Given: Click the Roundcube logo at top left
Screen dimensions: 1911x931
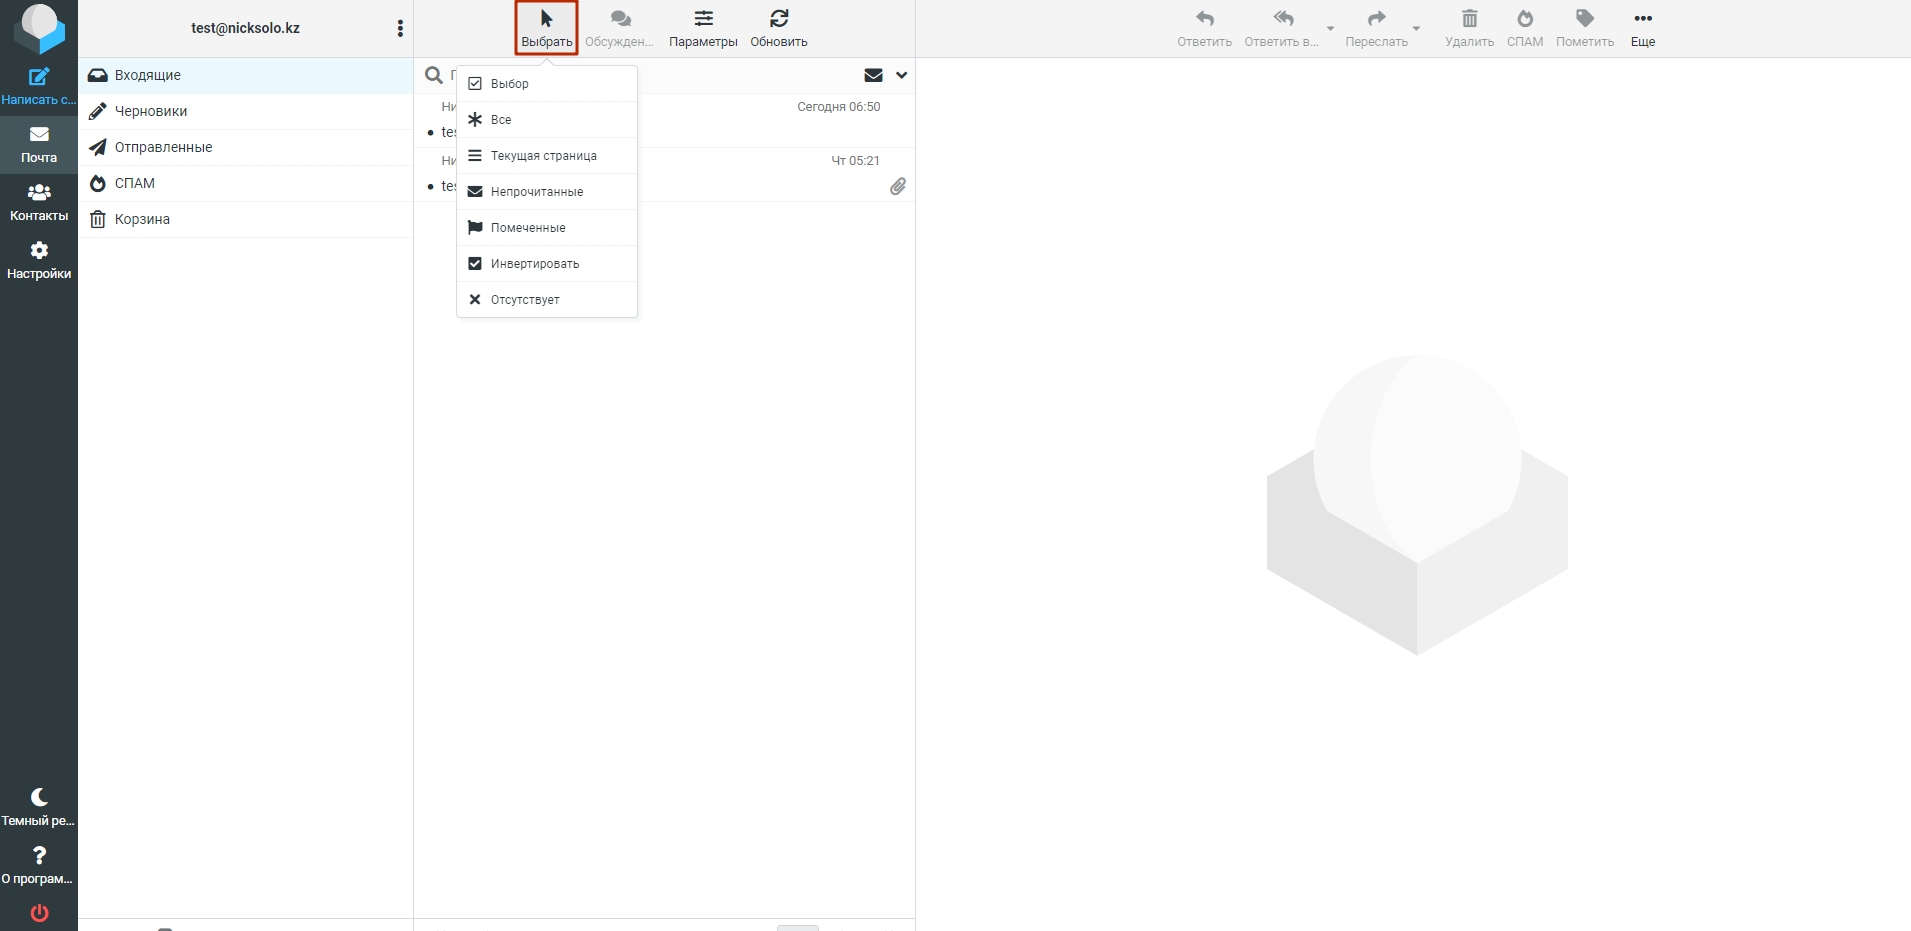Looking at the screenshot, I should (x=39, y=27).
